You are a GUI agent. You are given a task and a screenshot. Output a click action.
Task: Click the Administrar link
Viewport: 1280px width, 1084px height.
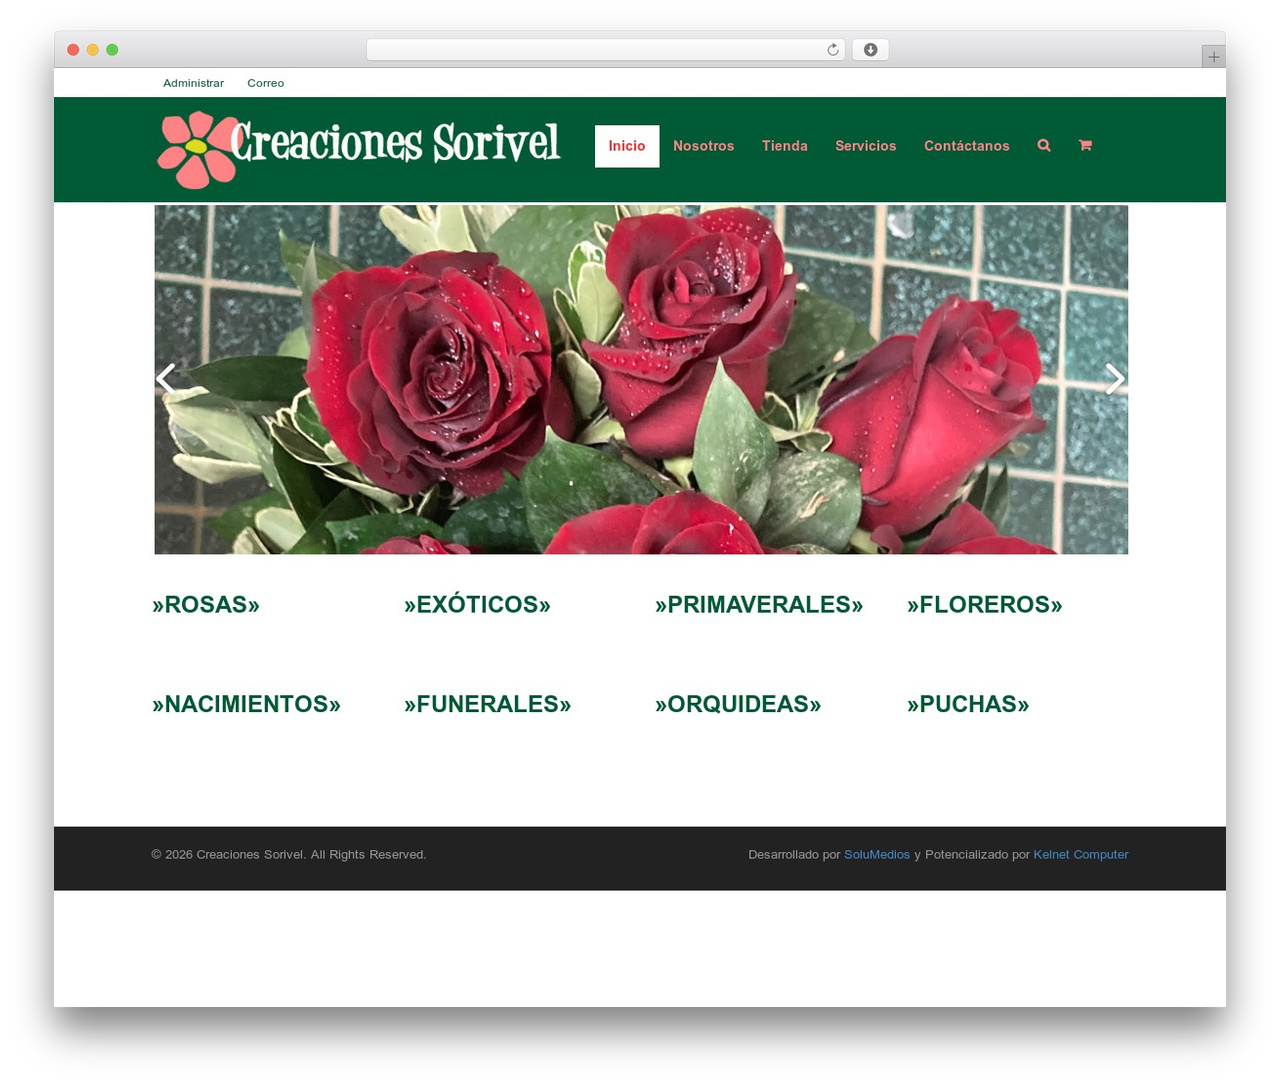pyautogui.click(x=194, y=83)
